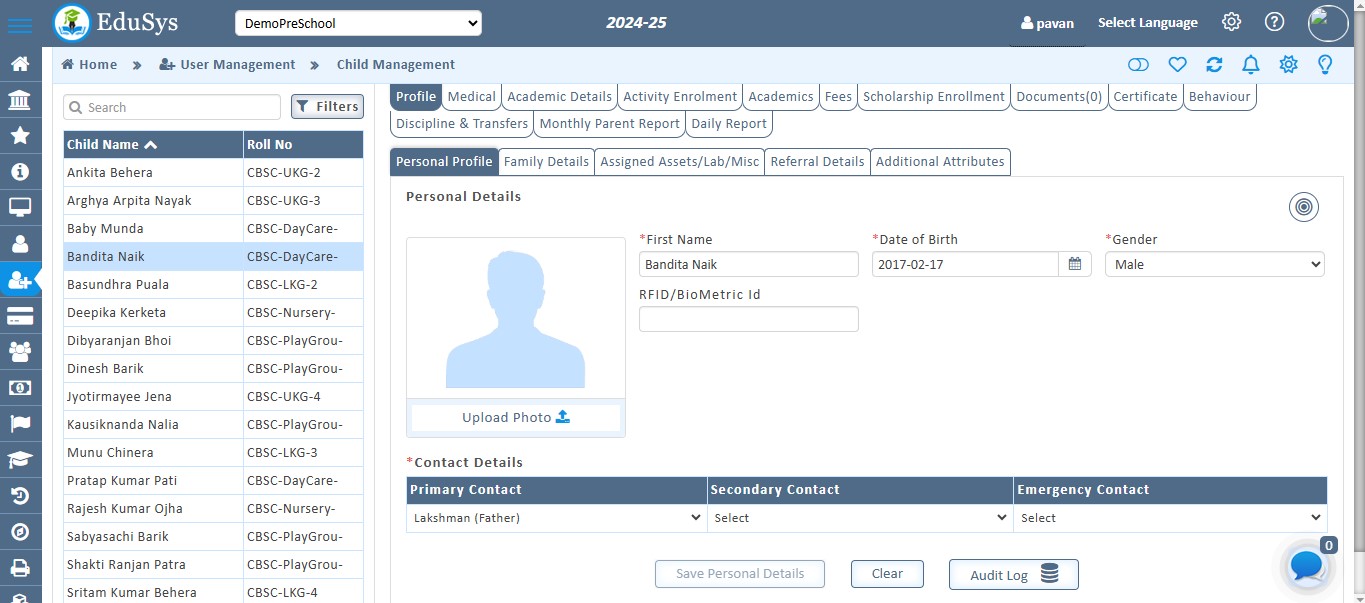Open the help question mark icon
This screenshot has width=1365, height=603.
tap(1274, 22)
